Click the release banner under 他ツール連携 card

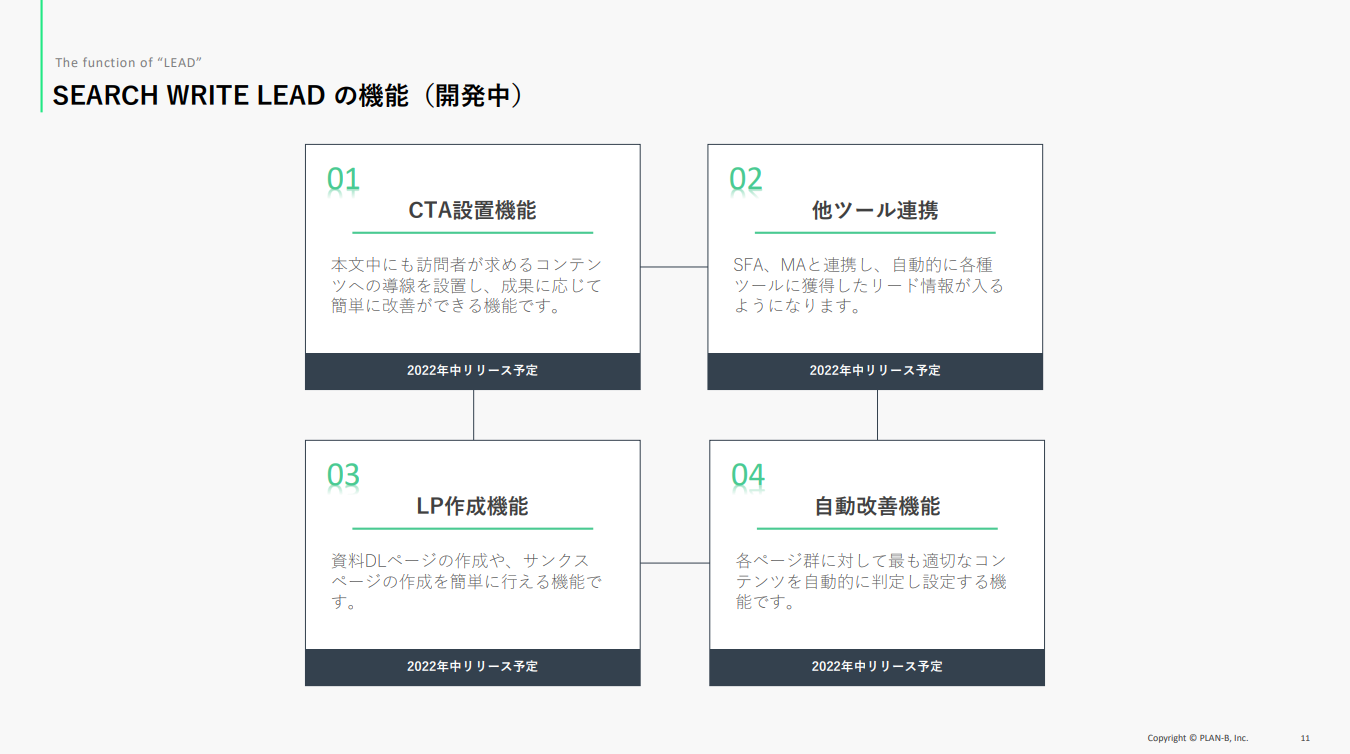pyautogui.click(x=875, y=371)
